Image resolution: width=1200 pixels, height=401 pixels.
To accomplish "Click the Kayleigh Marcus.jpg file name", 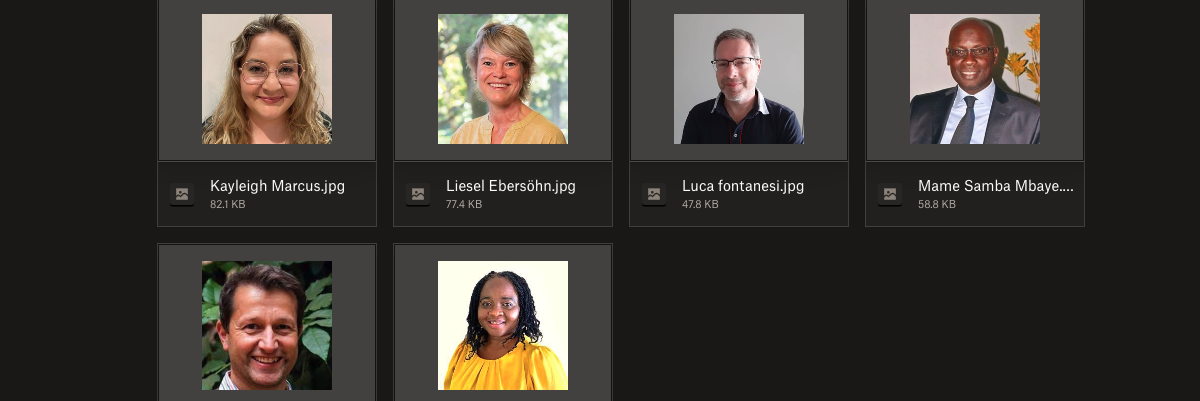I will [x=277, y=186].
